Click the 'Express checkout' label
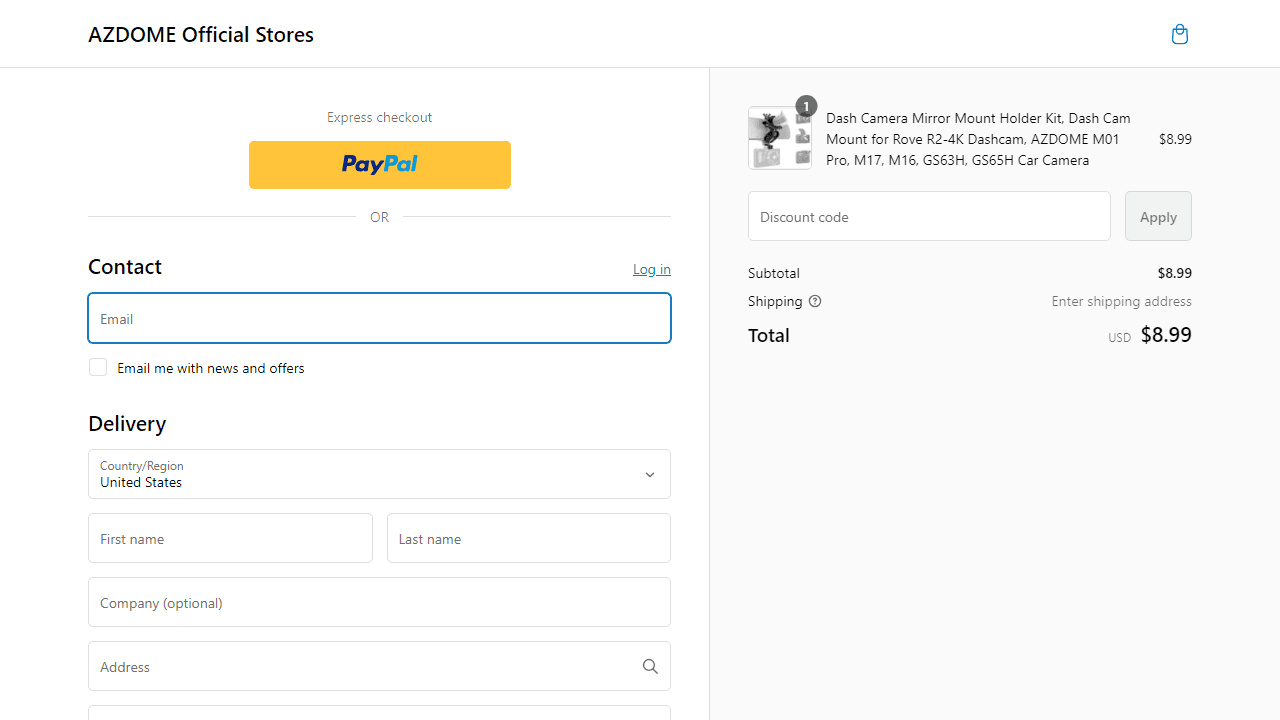The height and width of the screenshot is (720, 1280). [x=379, y=117]
